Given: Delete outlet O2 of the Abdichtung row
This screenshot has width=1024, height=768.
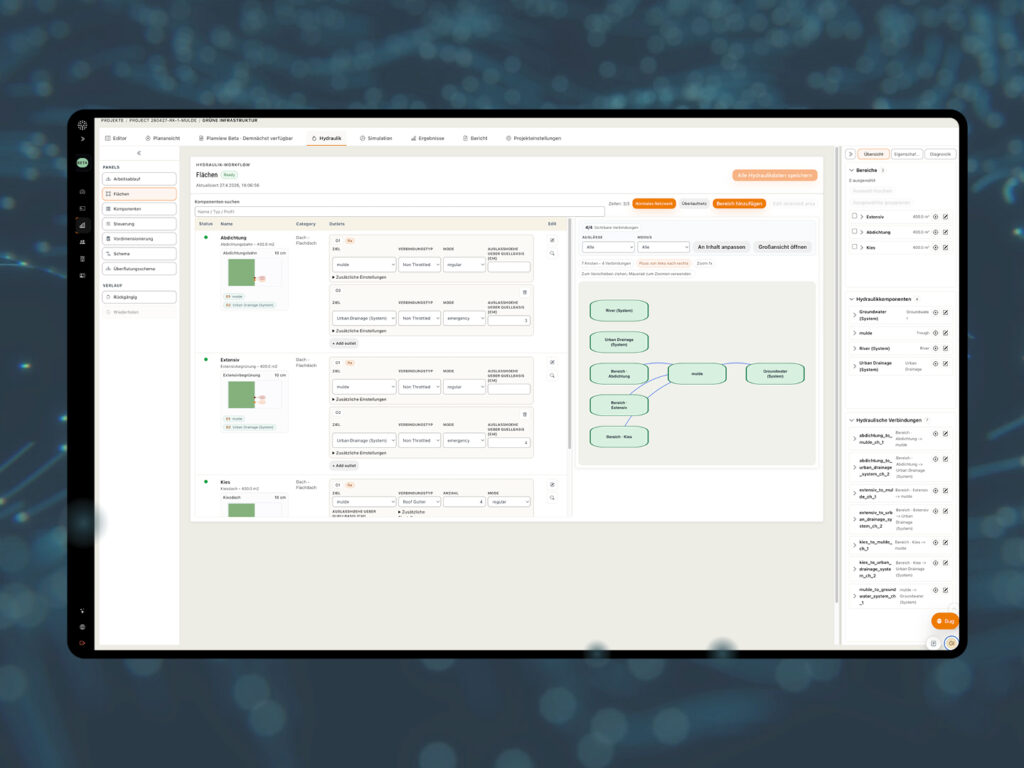Looking at the screenshot, I should click(524, 292).
